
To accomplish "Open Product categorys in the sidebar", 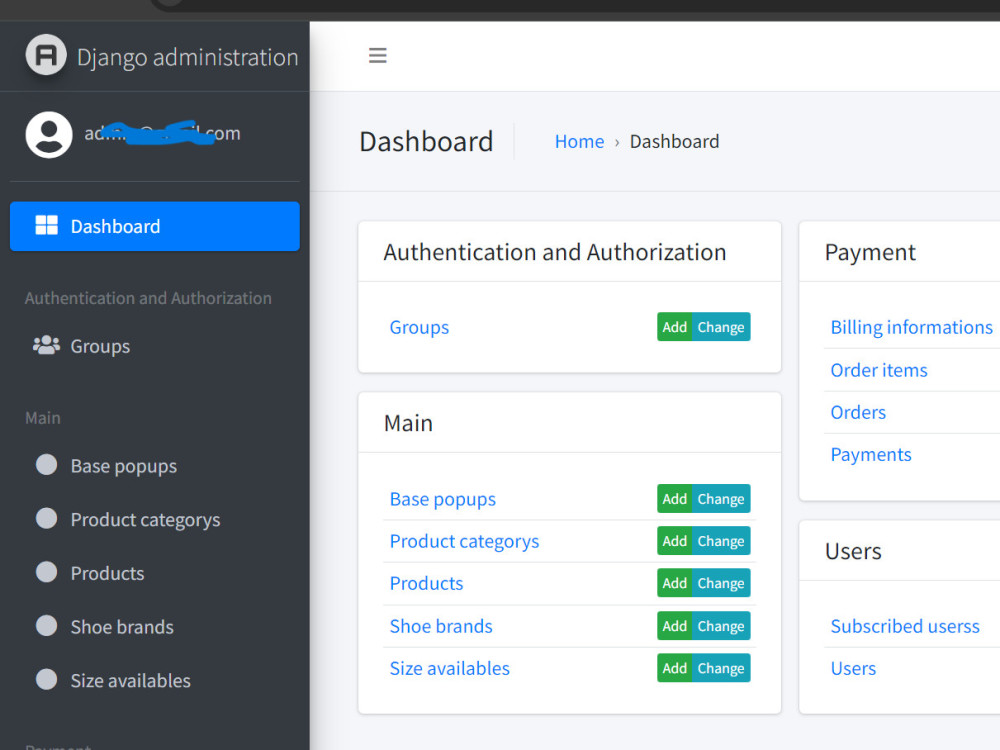I will [155, 519].
